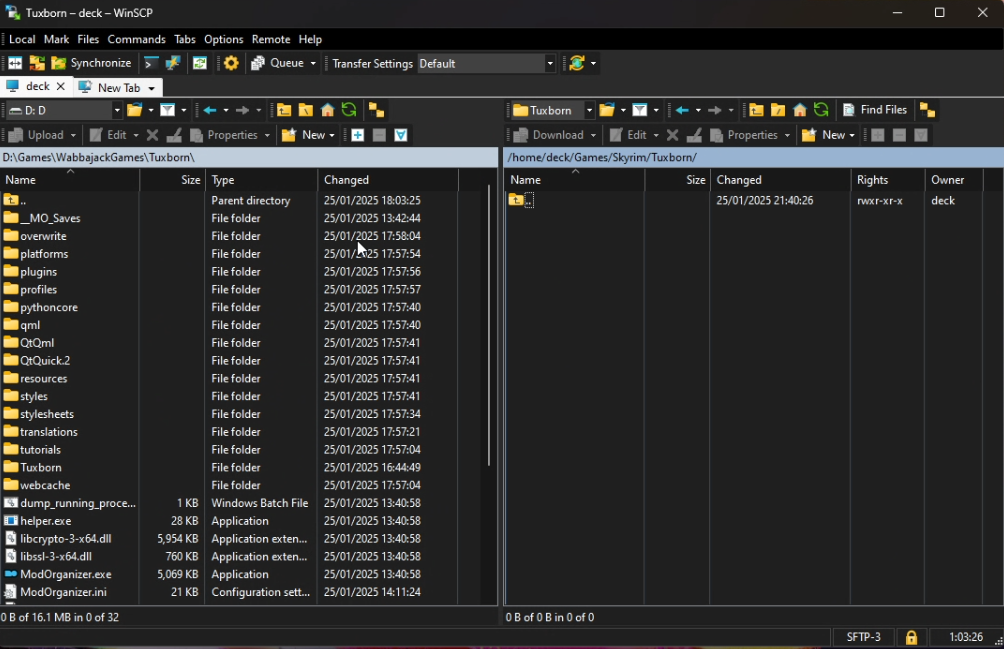The height and width of the screenshot is (649, 1004).
Task: Click the Queue button
Action: [x=277, y=63]
